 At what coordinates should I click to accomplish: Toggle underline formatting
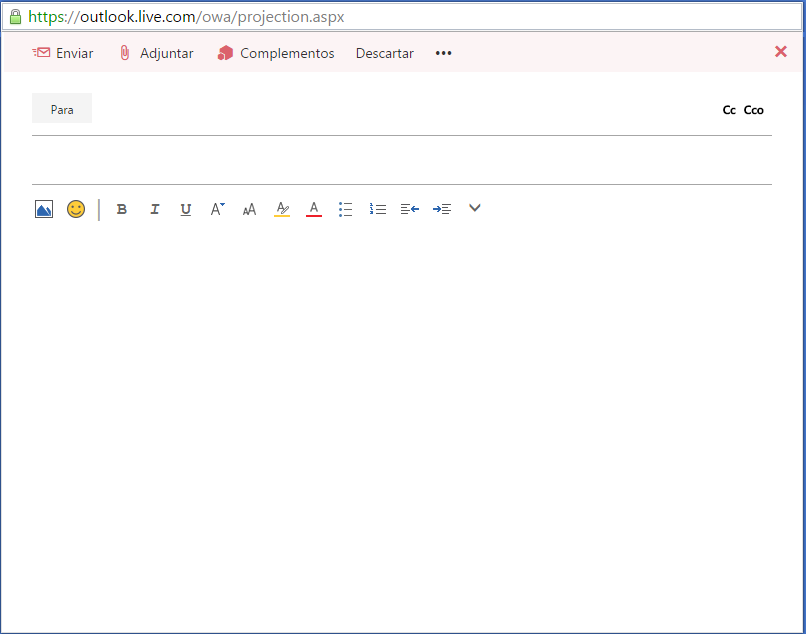point(186,209)
